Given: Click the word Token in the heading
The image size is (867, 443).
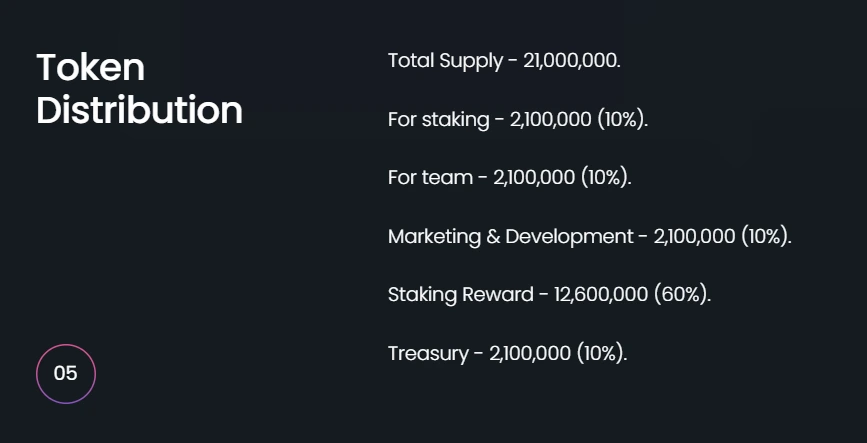Looking at the screenshot, I should coord(91,68).
